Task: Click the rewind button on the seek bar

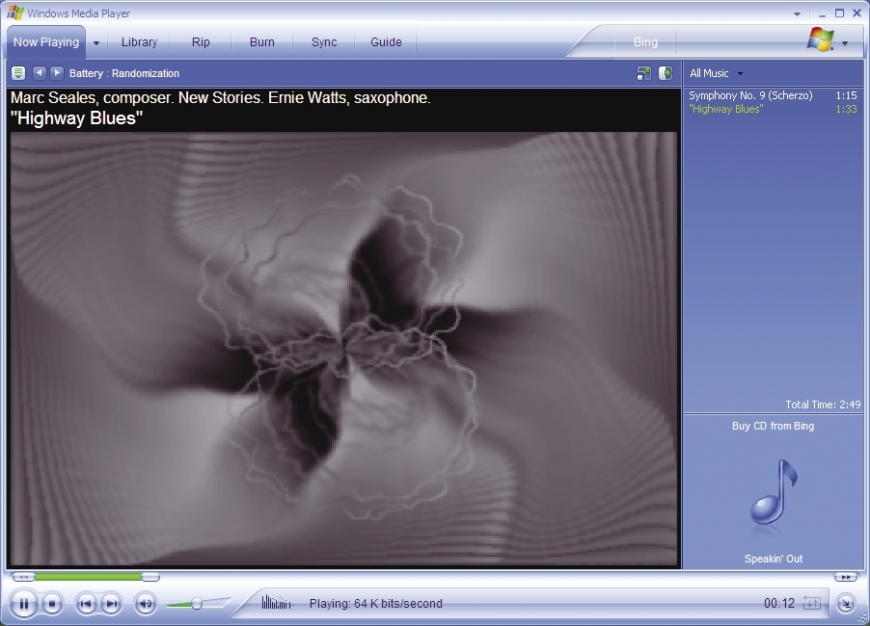Action: (23, 577)
